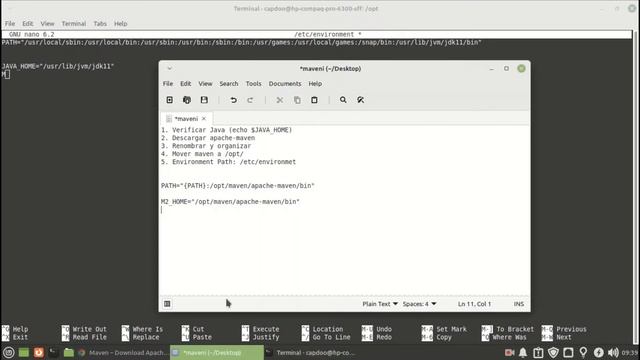Click line '5. Environment Path: /etc/environmet'
The width and height of the screenshot is (640, 360).
click(229, 162)
